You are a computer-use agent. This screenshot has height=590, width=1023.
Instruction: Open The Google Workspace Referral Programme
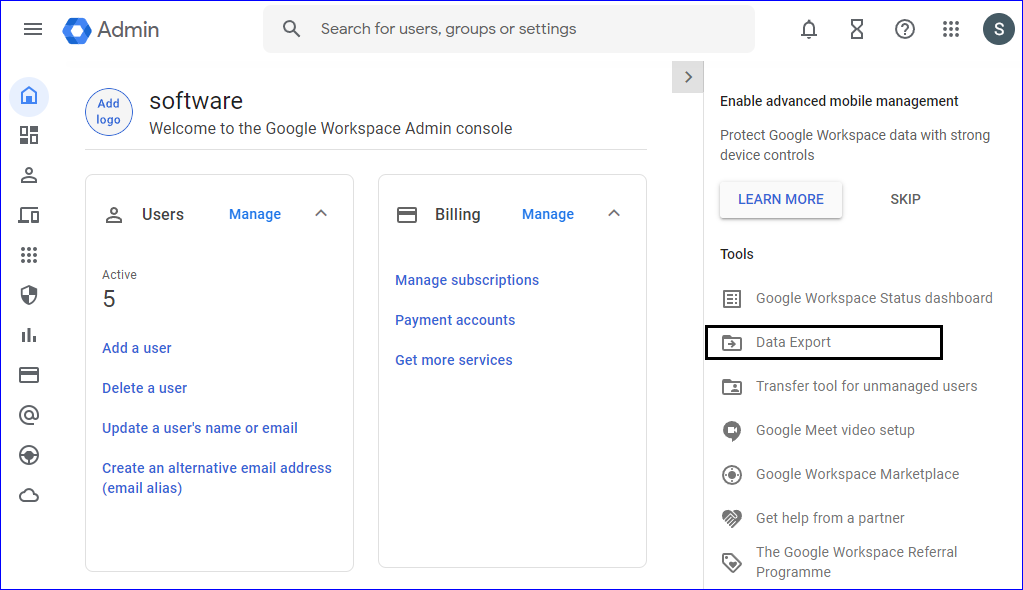(857, 562)
